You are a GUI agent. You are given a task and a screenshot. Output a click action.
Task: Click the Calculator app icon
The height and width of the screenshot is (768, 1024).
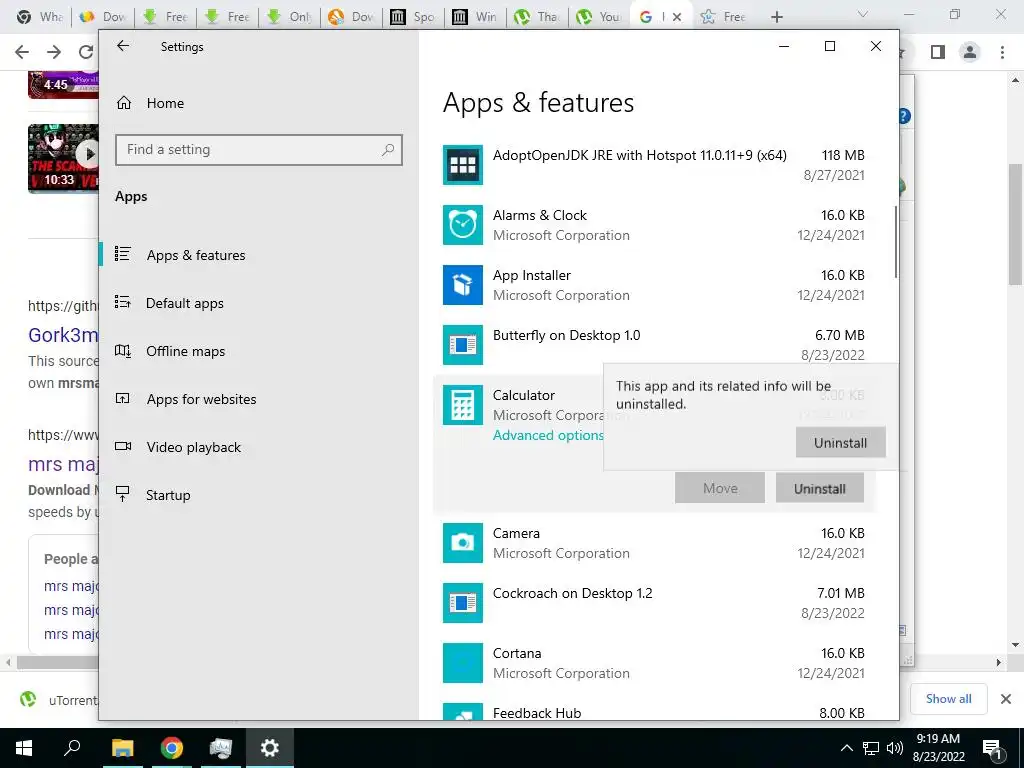tap(462, 405)
